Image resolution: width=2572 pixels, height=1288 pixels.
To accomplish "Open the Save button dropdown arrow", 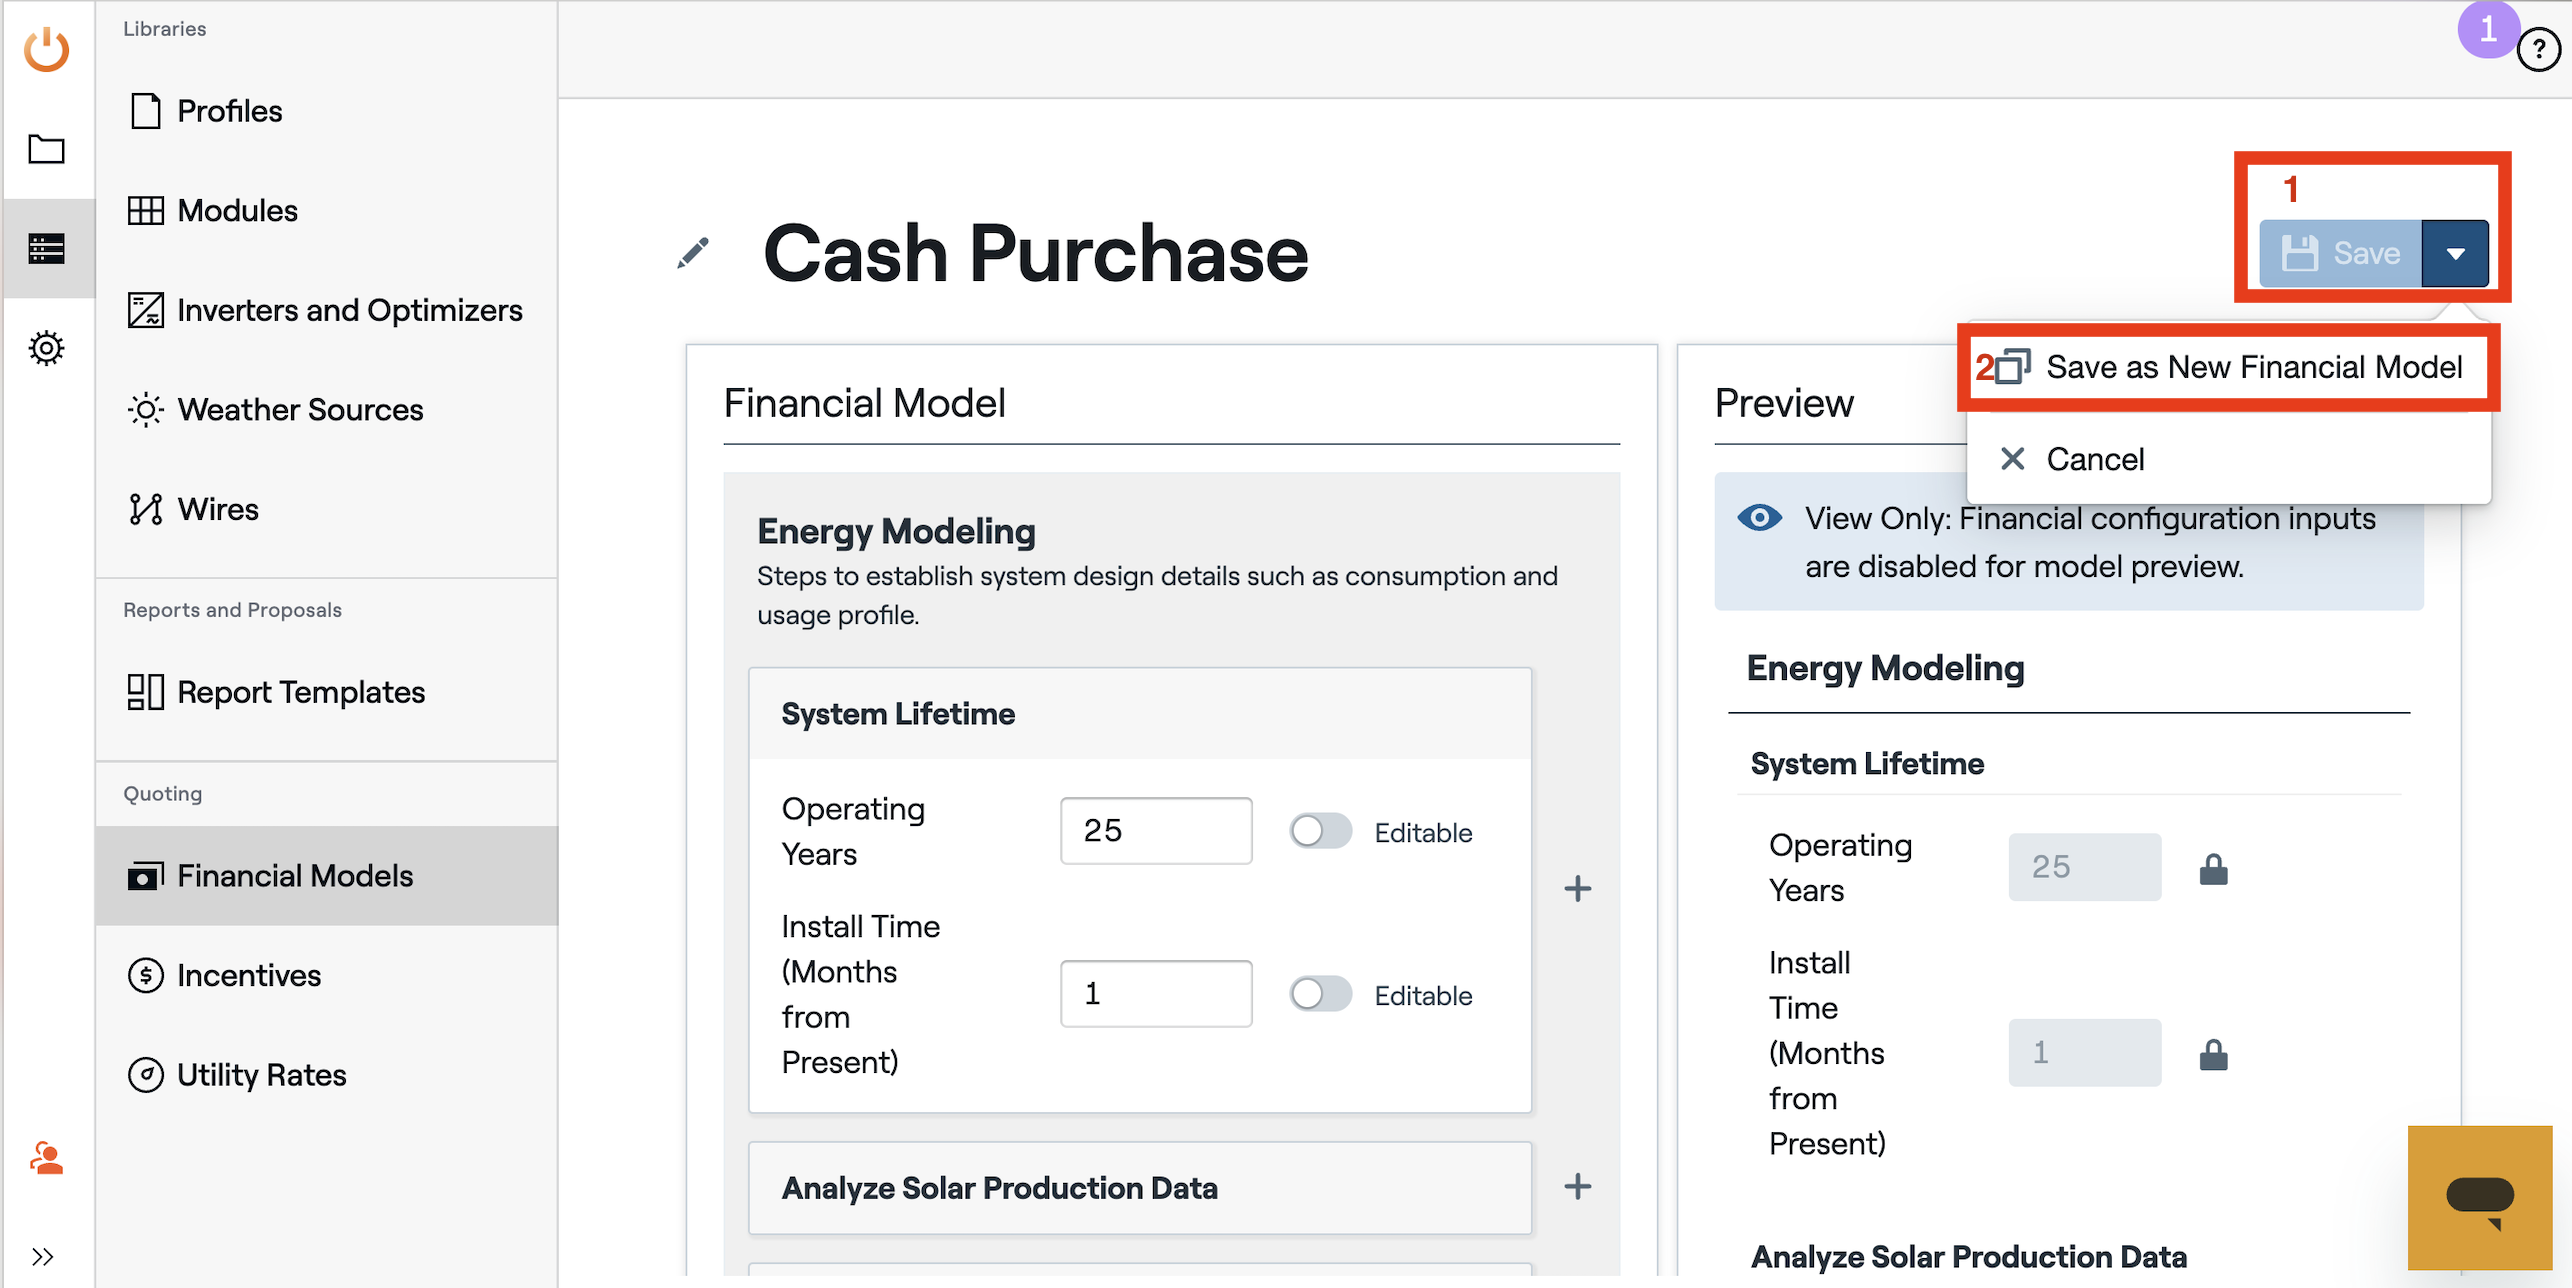I will coord(2455,254).
